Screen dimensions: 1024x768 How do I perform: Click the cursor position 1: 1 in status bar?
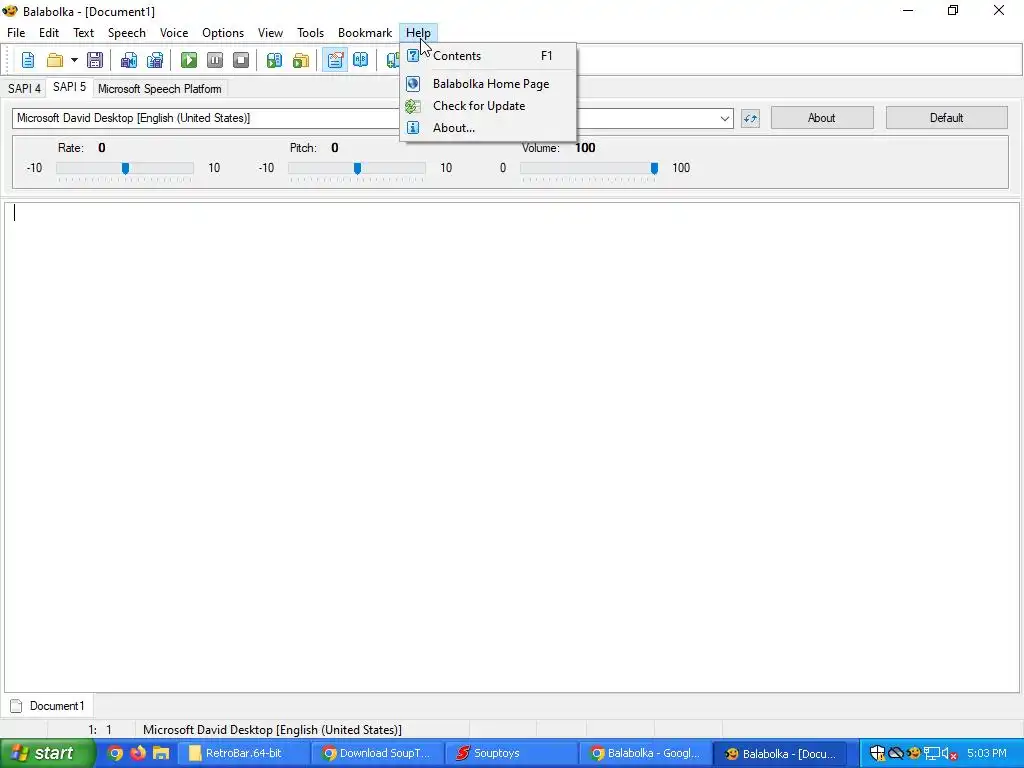(100, 729)
